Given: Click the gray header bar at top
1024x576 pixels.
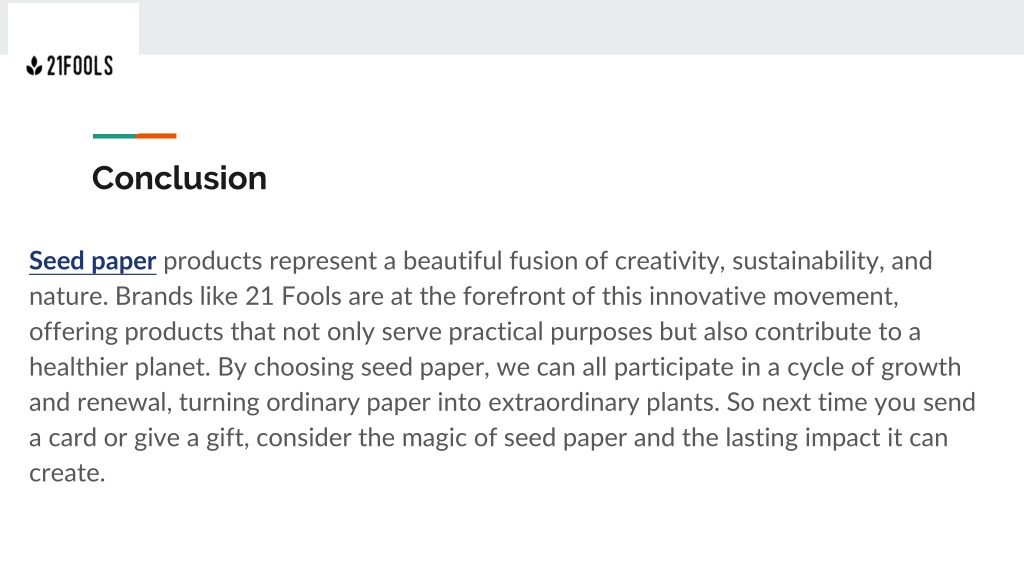Looking at the screenshot, I should tap(581, 27).
